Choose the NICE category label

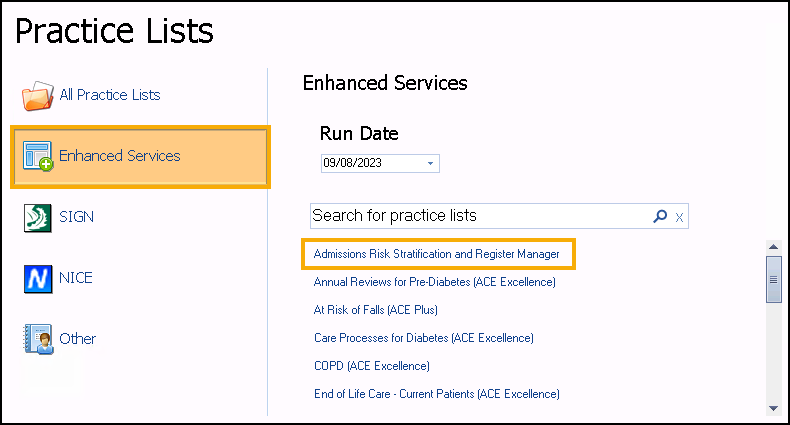point(76,278)
